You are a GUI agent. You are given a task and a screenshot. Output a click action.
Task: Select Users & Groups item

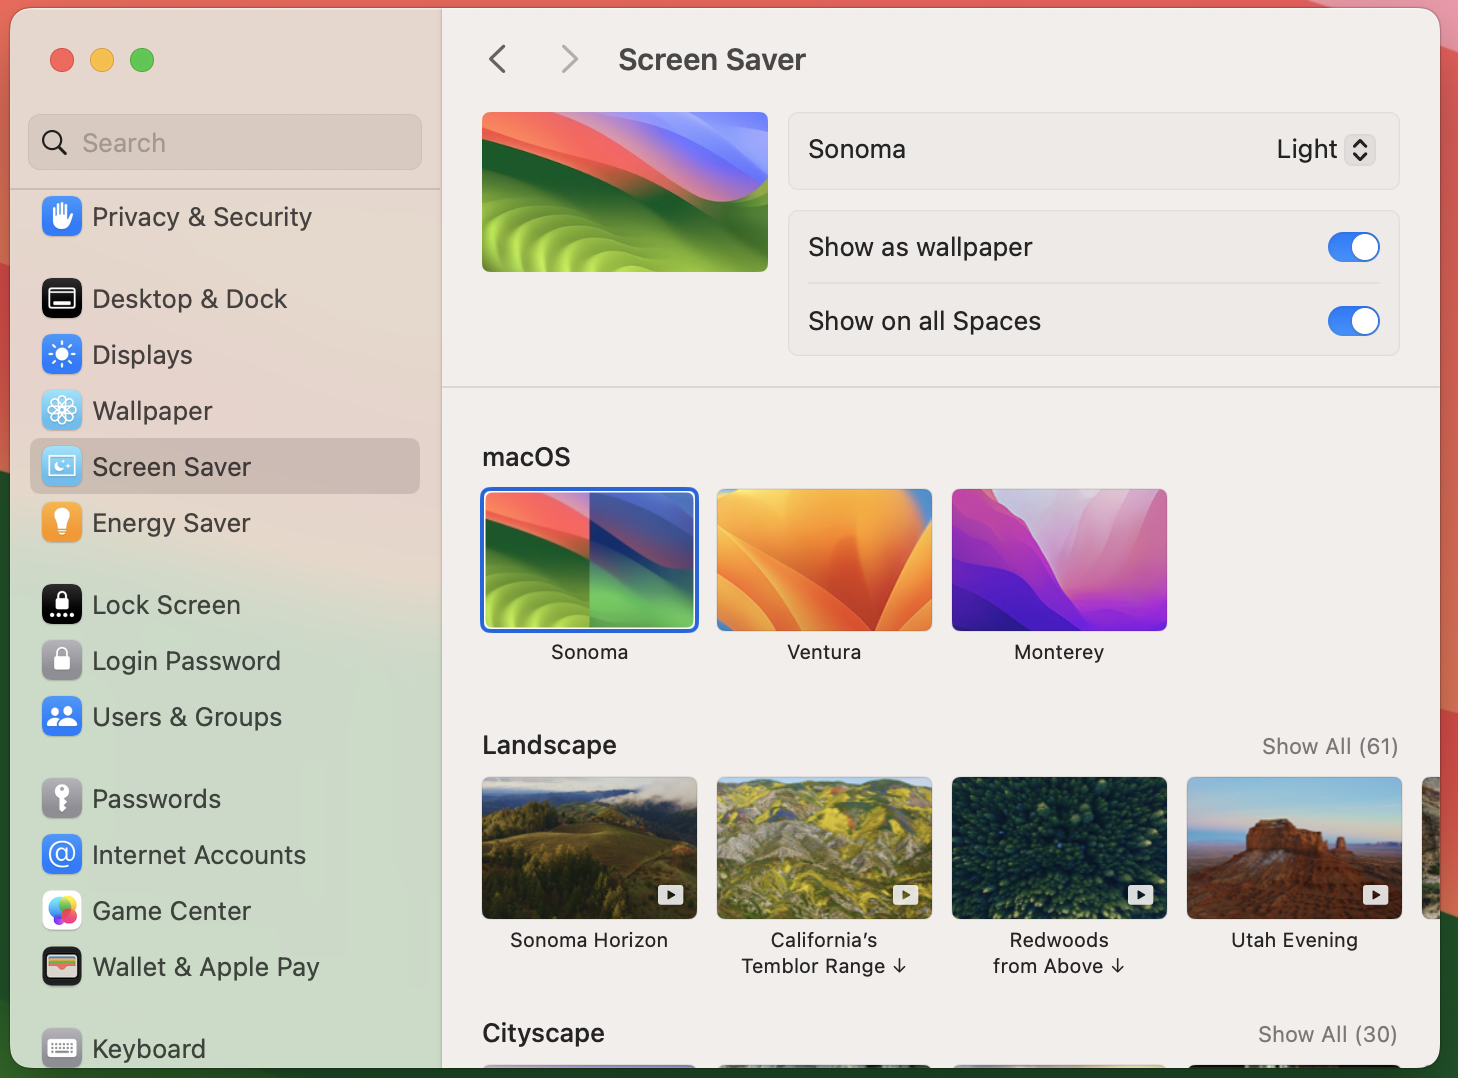tap(225, 716)
